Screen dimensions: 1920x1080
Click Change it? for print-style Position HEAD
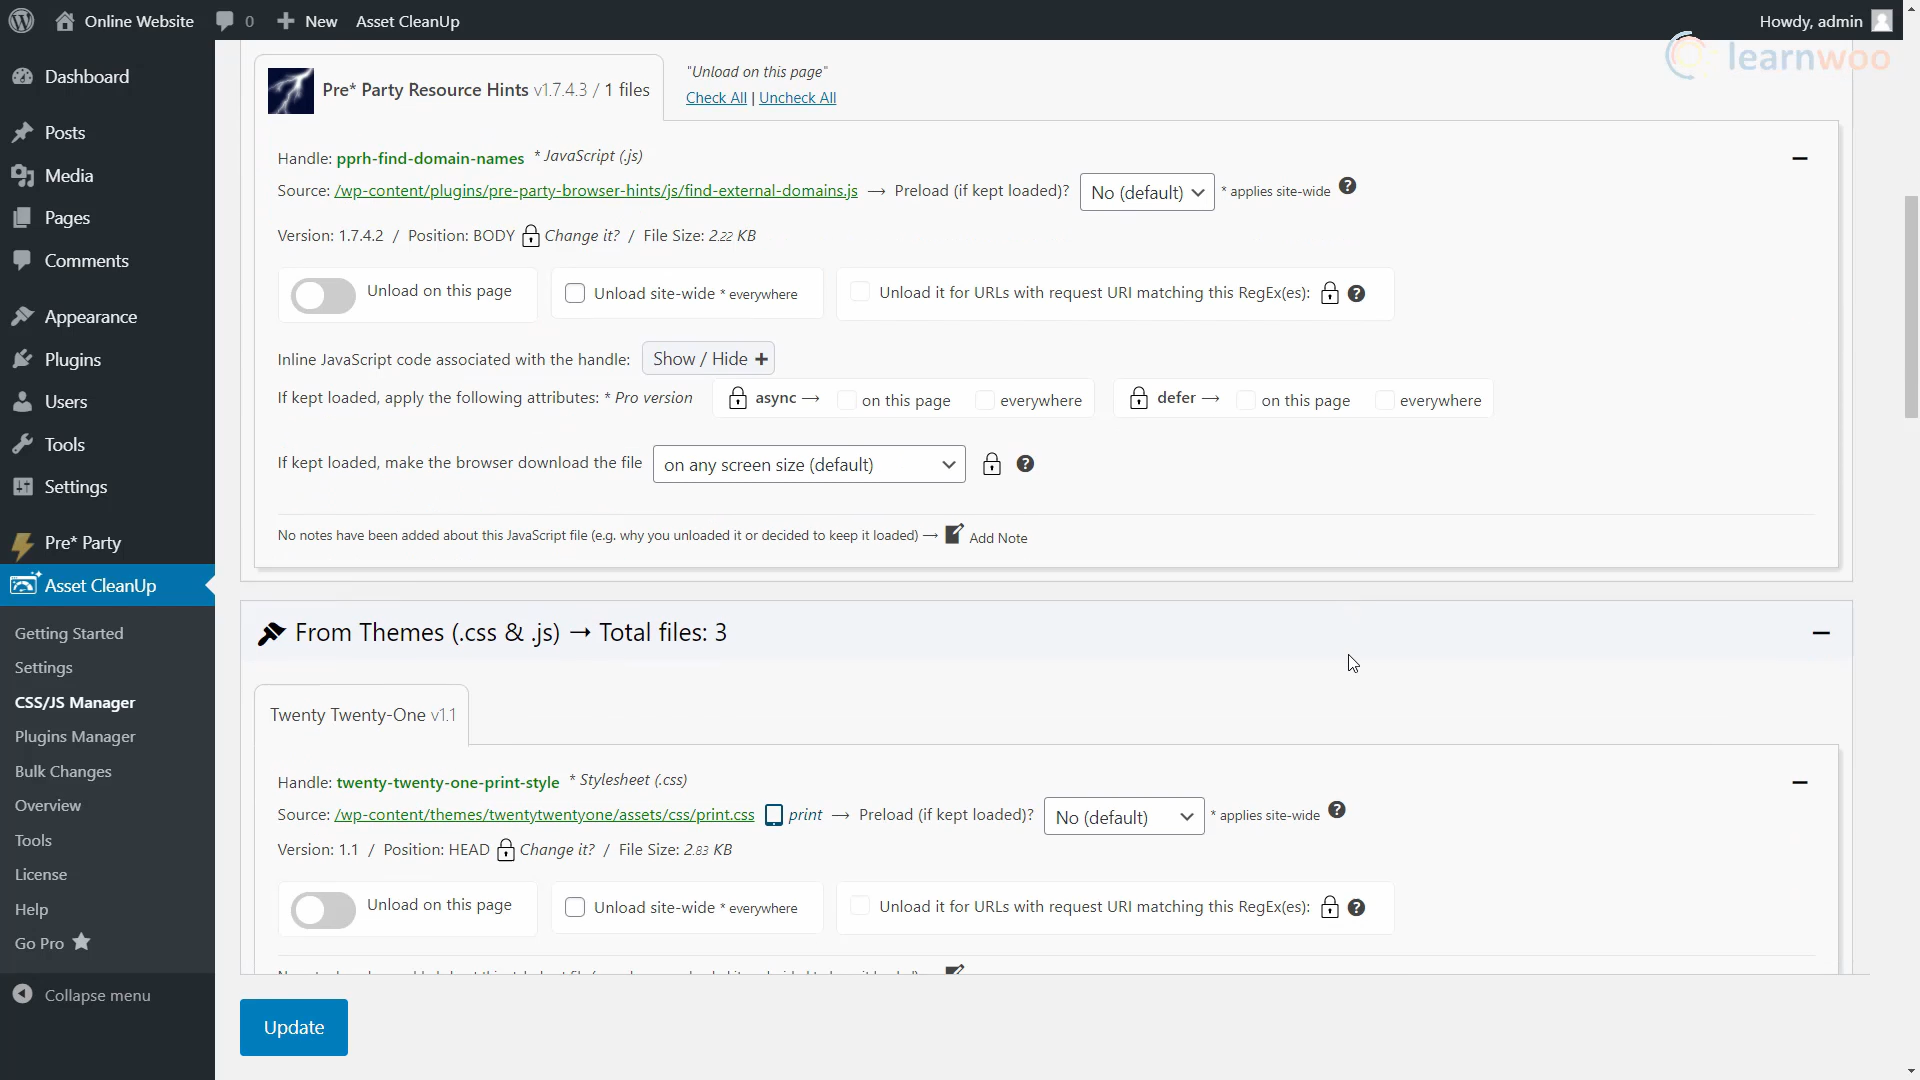pyautogui.click(x=557, y=850)
